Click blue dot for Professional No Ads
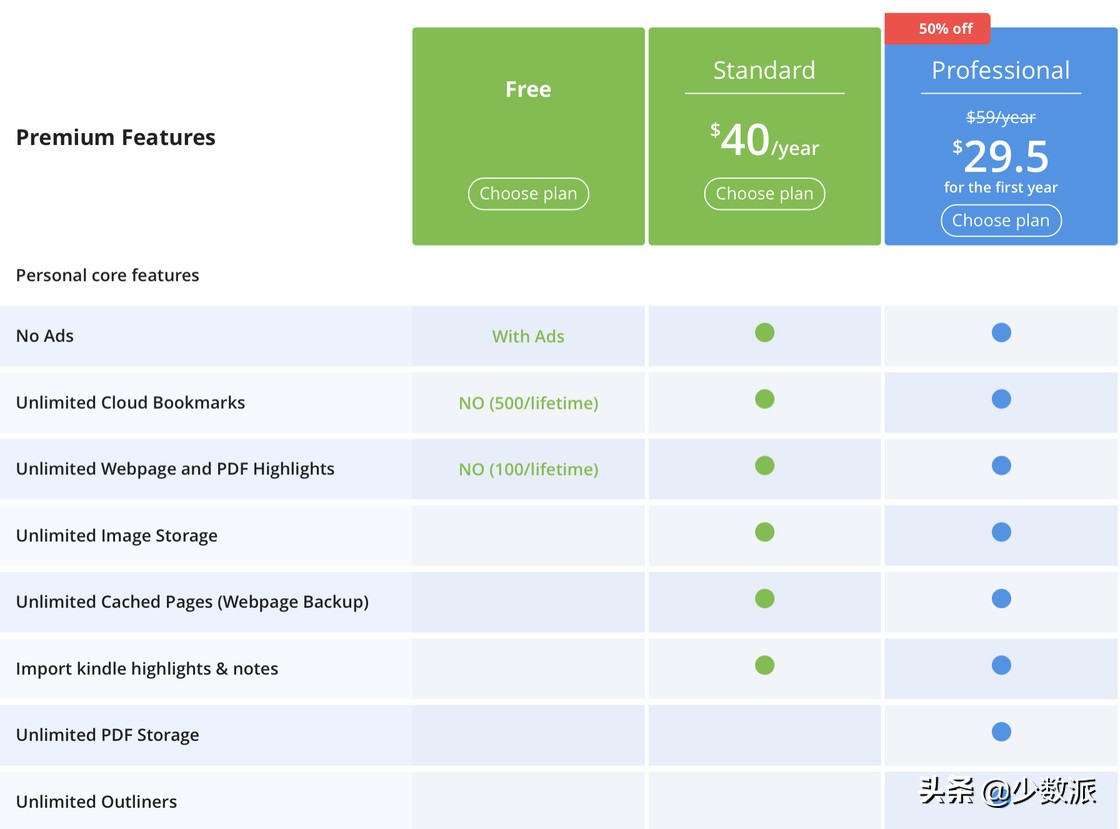 pos(1001,333)
